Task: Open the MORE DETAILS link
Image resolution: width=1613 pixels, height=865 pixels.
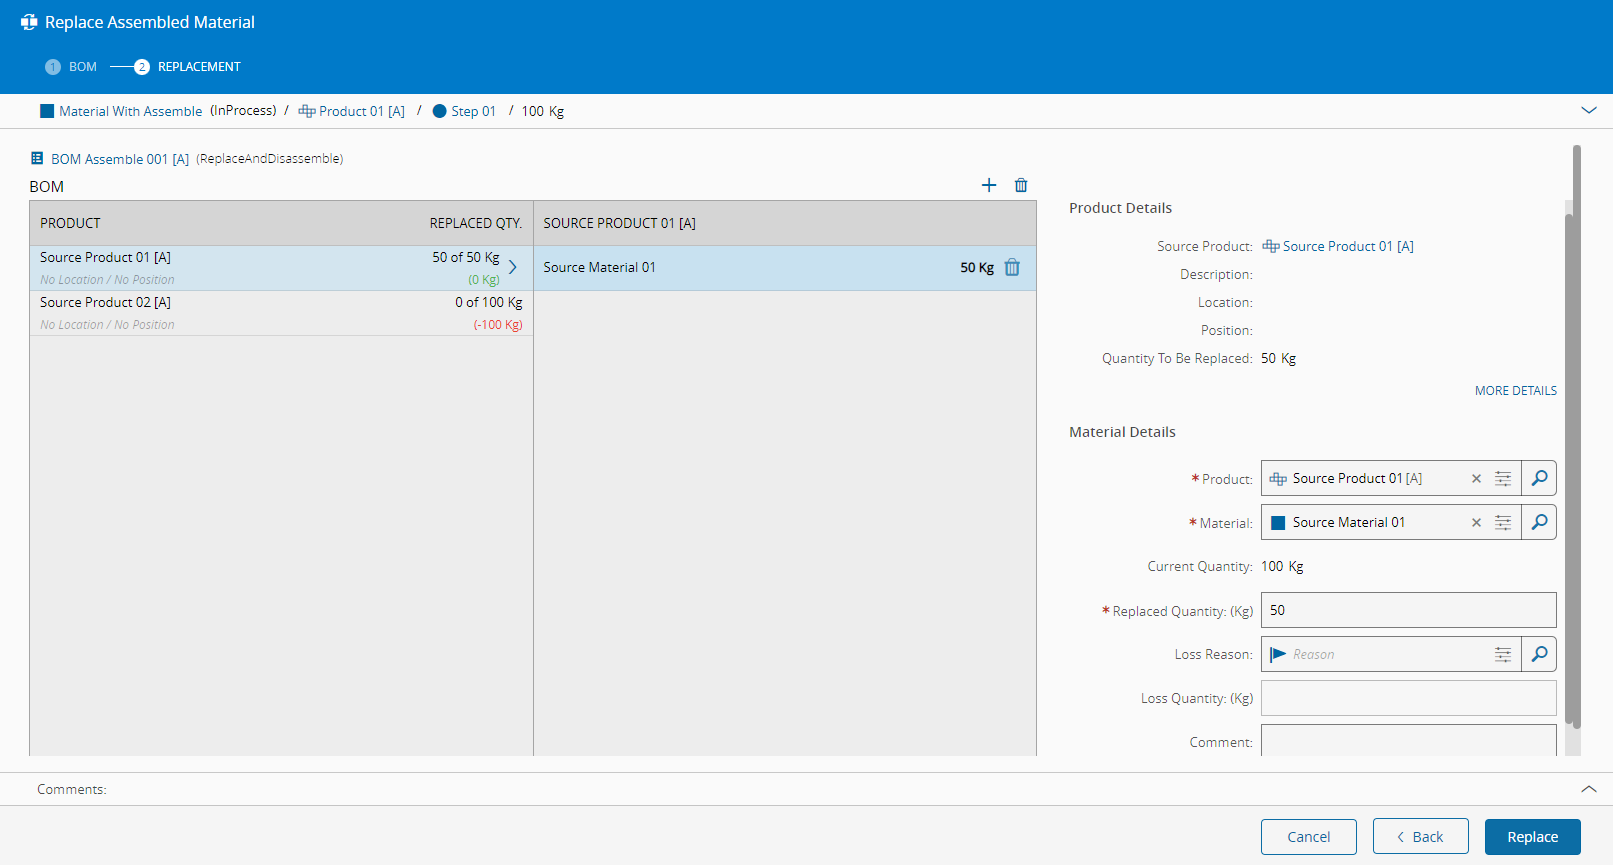Action: pyautogui.click(x=1515, y=391)
